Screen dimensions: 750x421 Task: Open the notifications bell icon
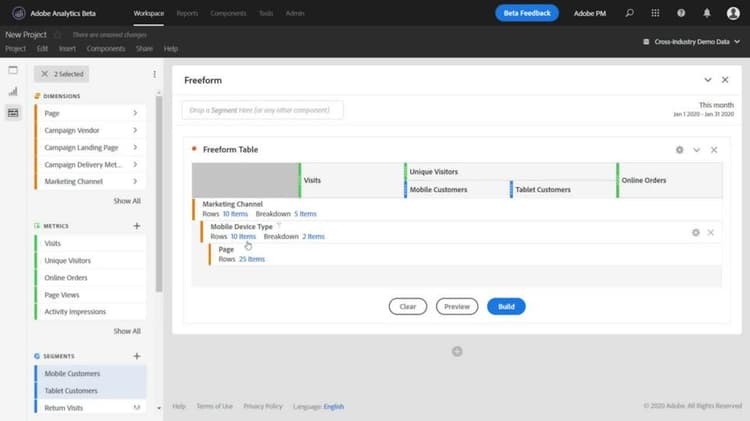pyautogui.click(x=707, y=13)
